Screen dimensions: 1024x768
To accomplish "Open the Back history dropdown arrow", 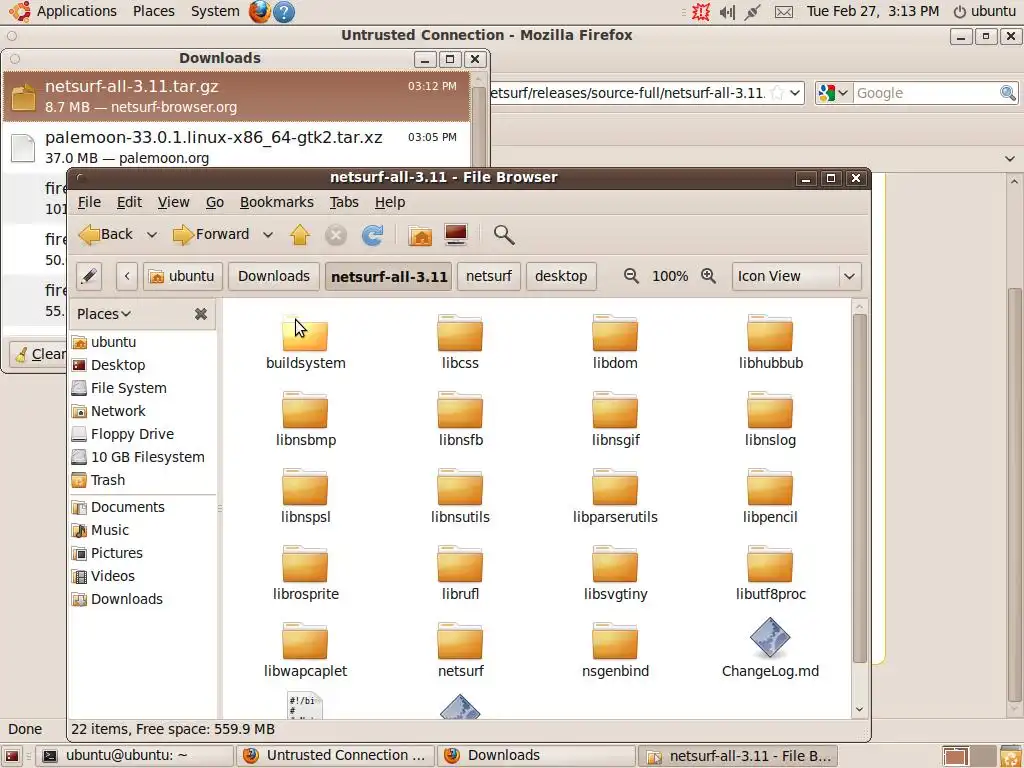I will (x=152, y=234).
